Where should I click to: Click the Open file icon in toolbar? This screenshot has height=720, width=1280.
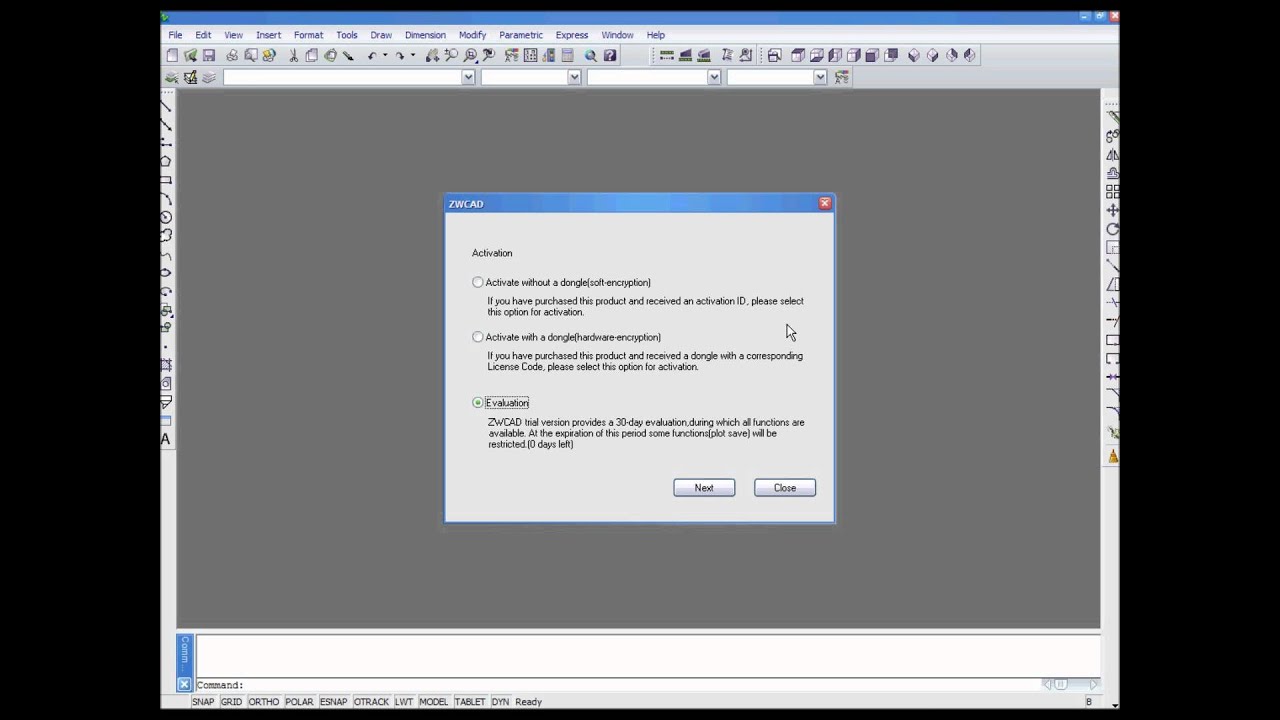pos(190,56)
